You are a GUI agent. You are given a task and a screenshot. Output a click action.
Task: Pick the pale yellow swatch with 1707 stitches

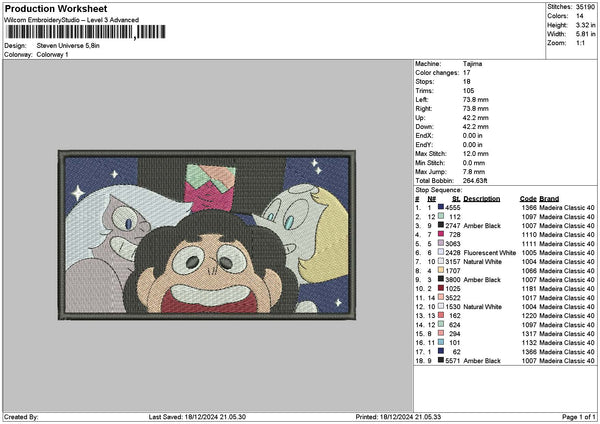[441, 271]
